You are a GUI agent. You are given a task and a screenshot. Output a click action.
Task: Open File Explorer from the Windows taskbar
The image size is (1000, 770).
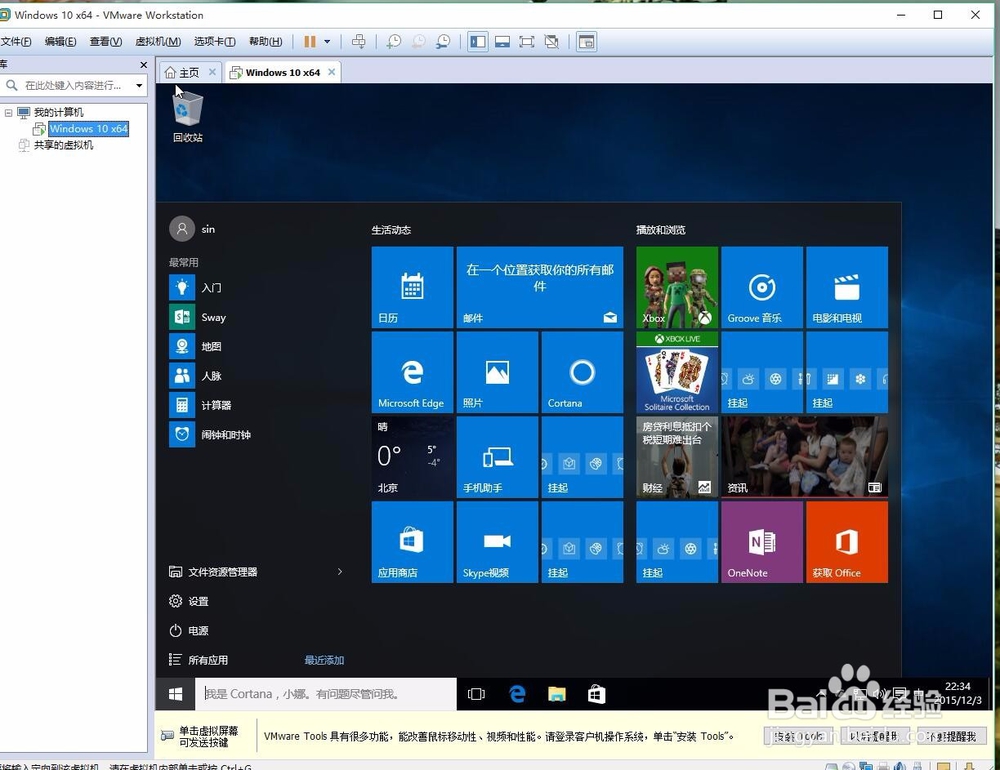557,693
